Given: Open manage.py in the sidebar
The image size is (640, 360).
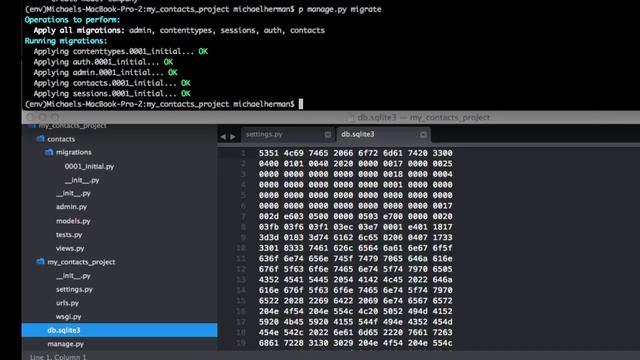Looking at the screenshot, I should (65, 344).
